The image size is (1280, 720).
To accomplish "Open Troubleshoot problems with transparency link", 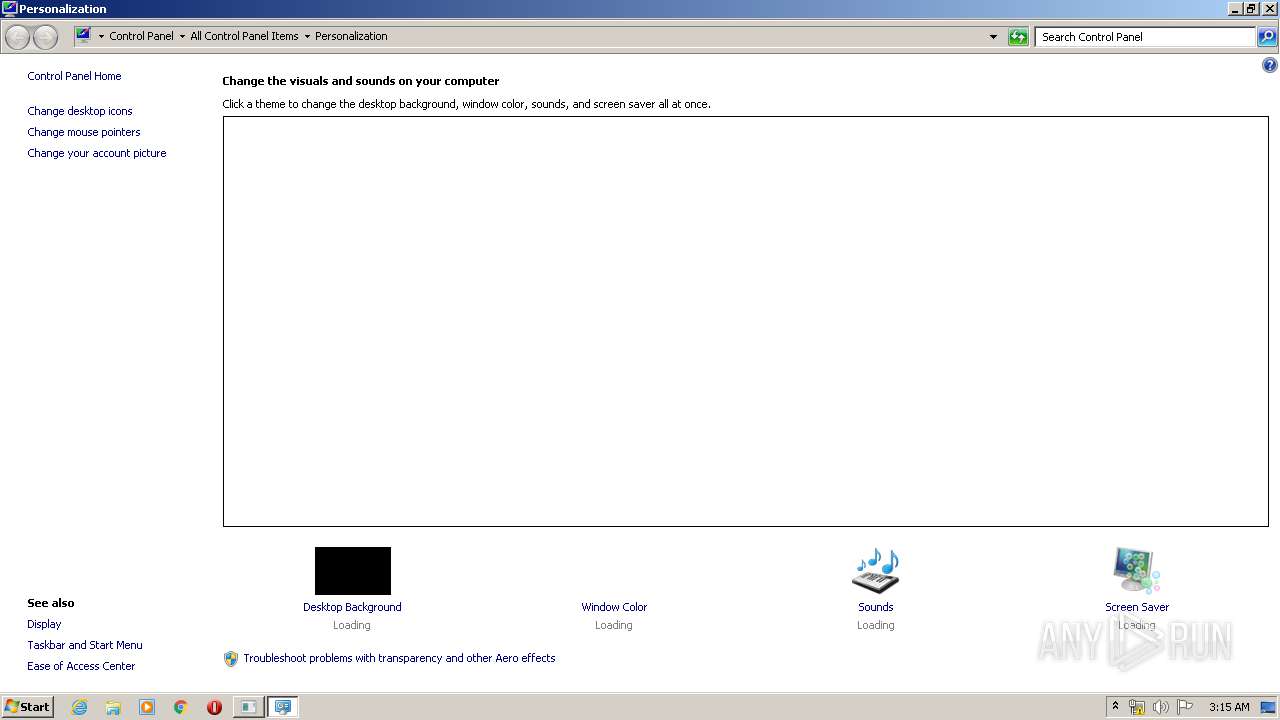I will pyautogui.click(x=399, y=658).
